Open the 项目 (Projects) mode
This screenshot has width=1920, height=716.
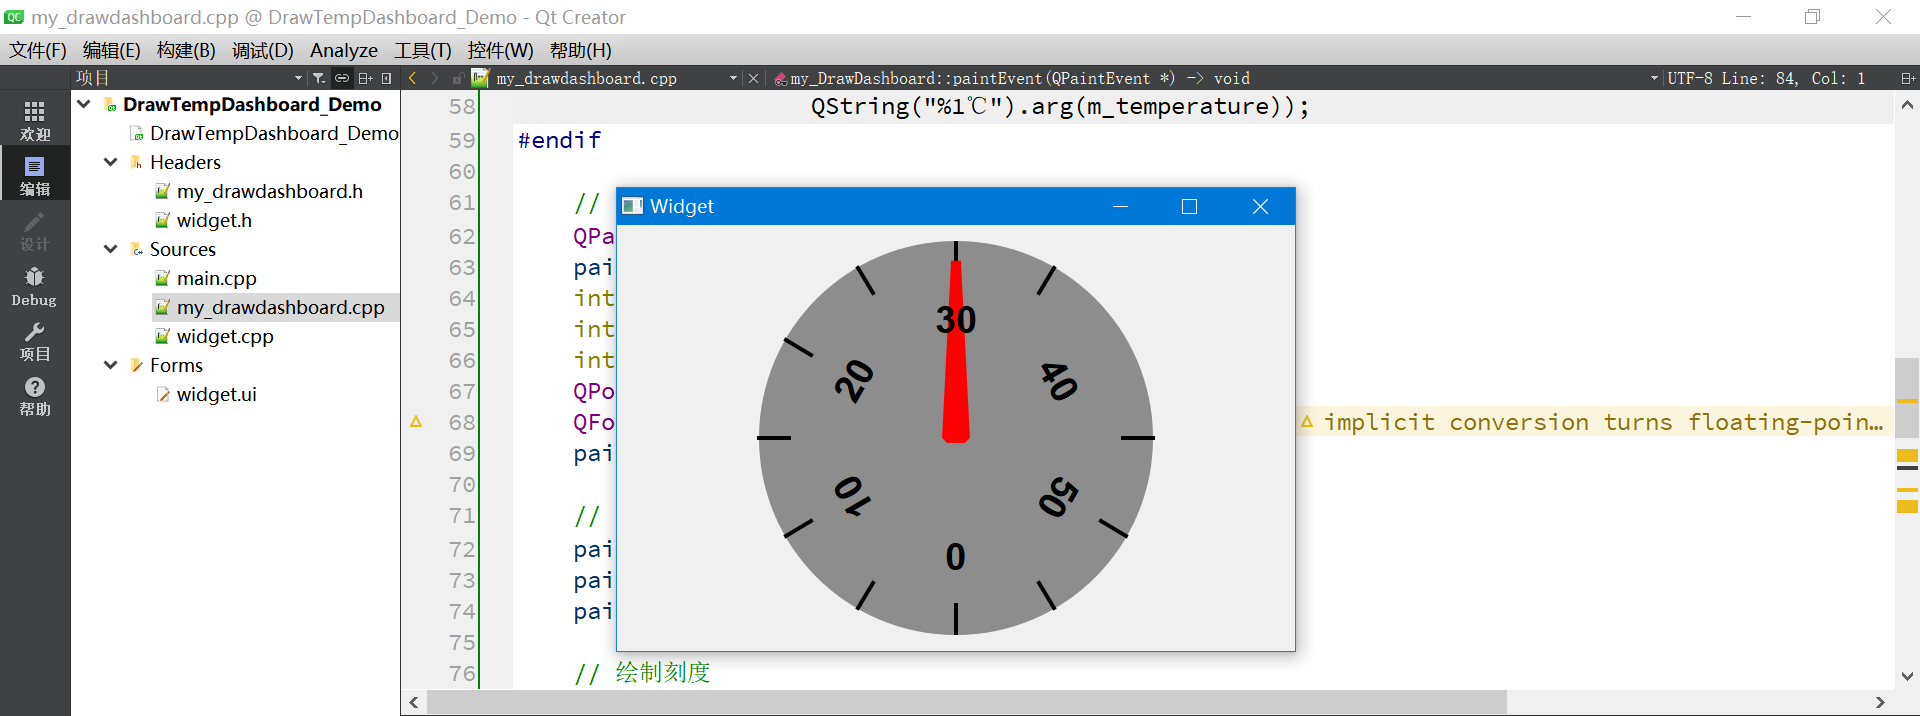[35, 341]
